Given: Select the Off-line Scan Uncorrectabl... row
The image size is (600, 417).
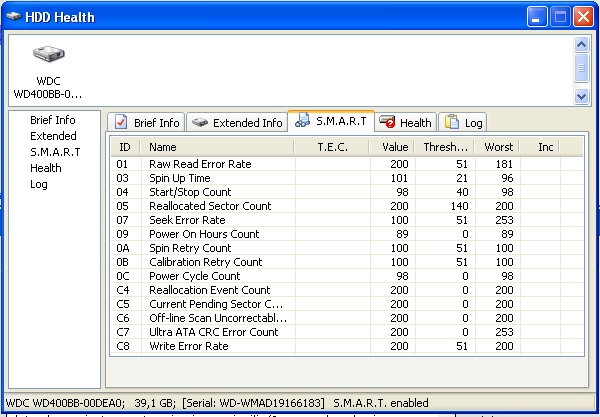Looking at the screenshot, I should click(x=347, y=318).
